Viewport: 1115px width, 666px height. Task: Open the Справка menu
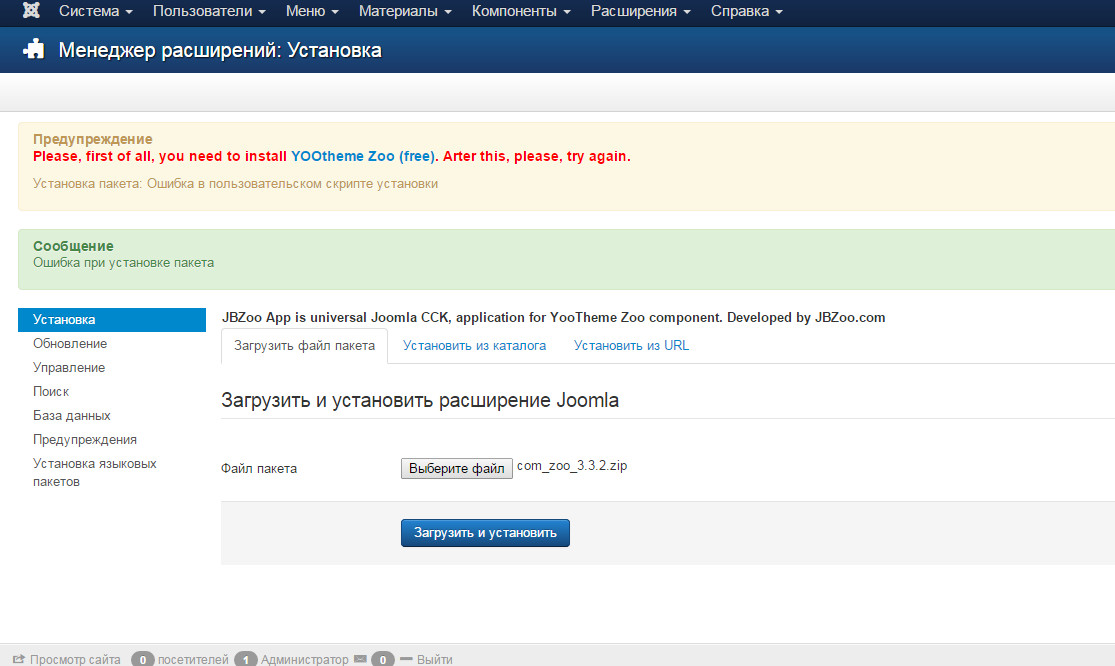[746, 12]
